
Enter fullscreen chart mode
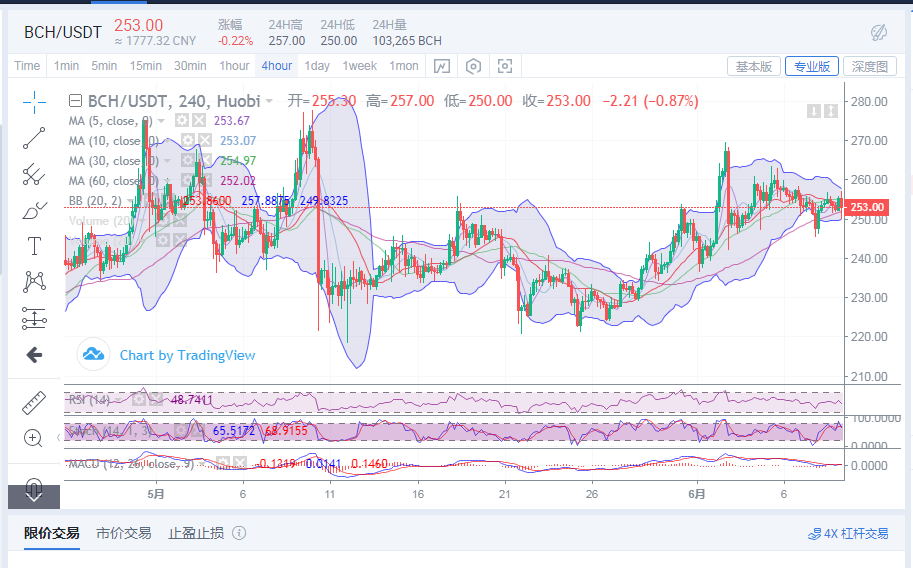(x=505, y=66)
